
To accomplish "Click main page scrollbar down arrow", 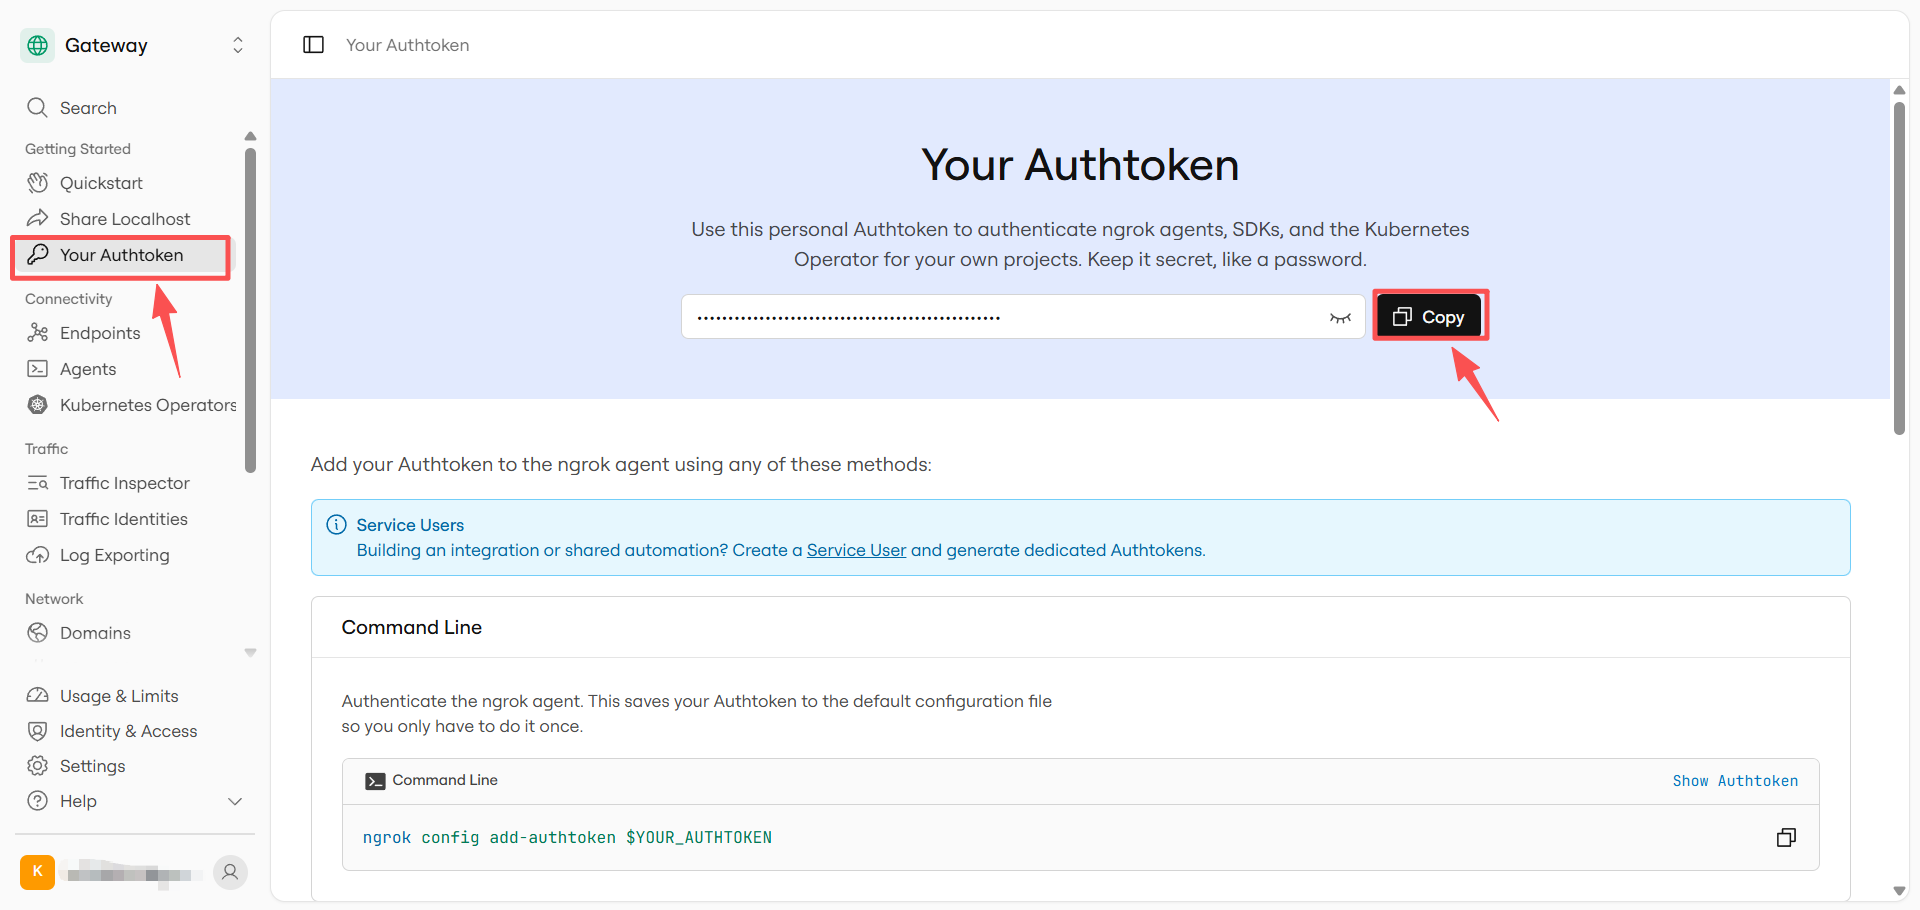I will click(x=1899, y=891).
